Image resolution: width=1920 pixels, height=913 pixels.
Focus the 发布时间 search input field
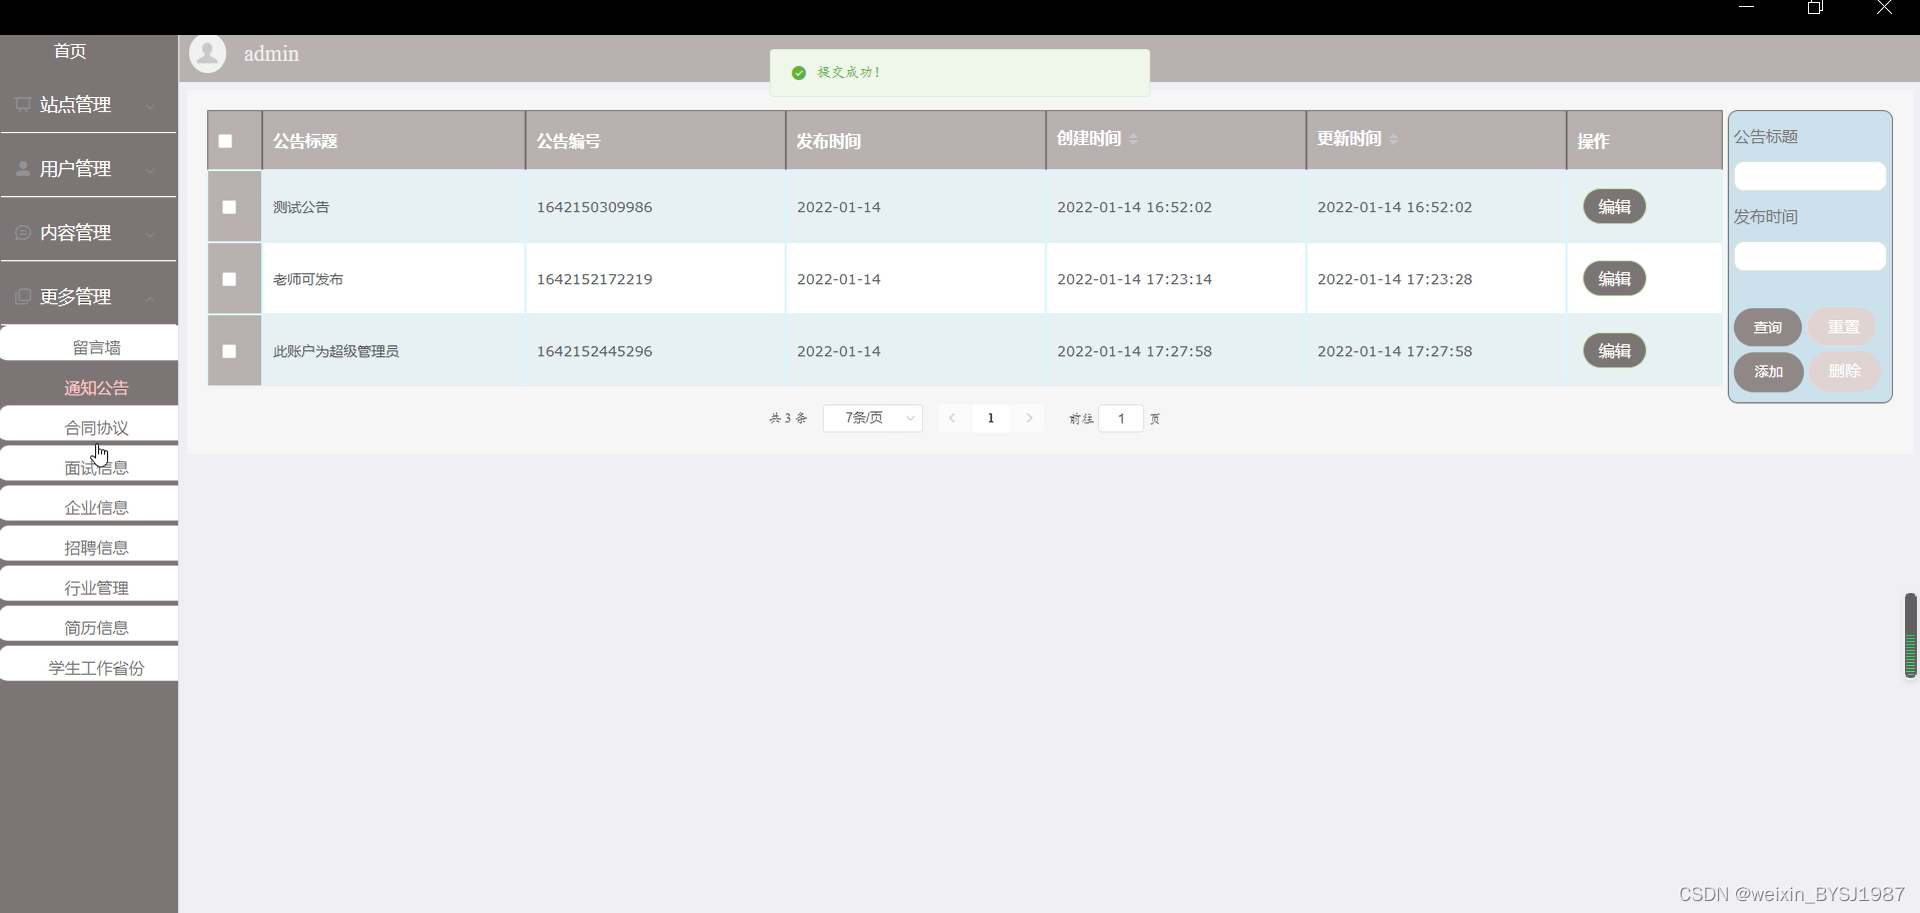[1809, 256]
